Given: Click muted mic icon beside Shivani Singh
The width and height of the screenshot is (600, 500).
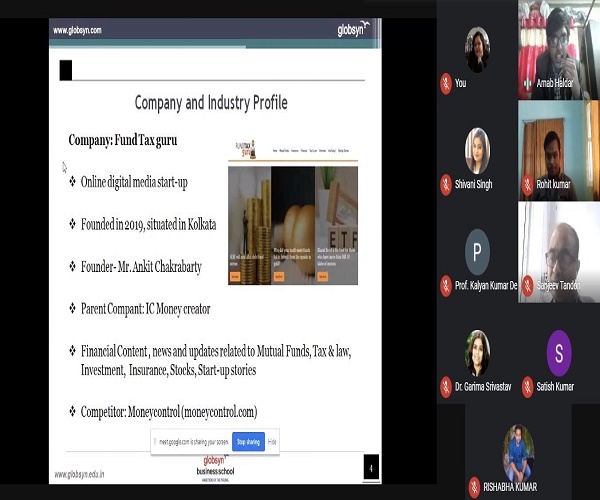Looking at the screenshot, I should (446, 184).
